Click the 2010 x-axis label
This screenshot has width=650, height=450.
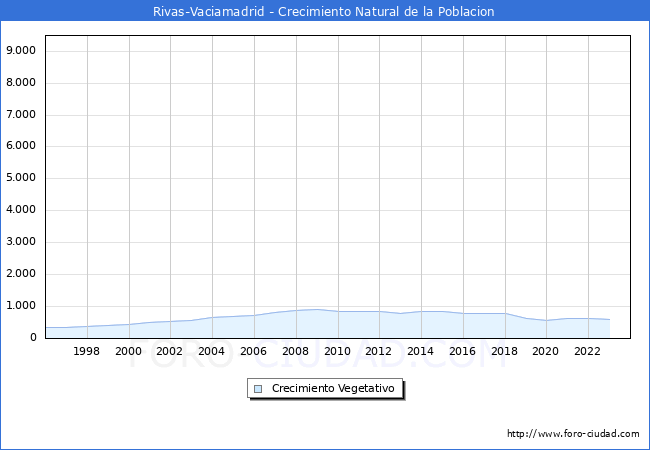(337, 351)
